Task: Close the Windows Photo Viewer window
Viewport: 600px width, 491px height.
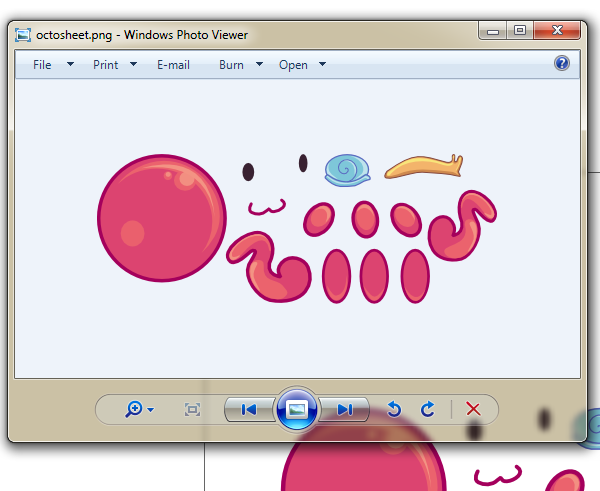Action: [x=557, y=32]
